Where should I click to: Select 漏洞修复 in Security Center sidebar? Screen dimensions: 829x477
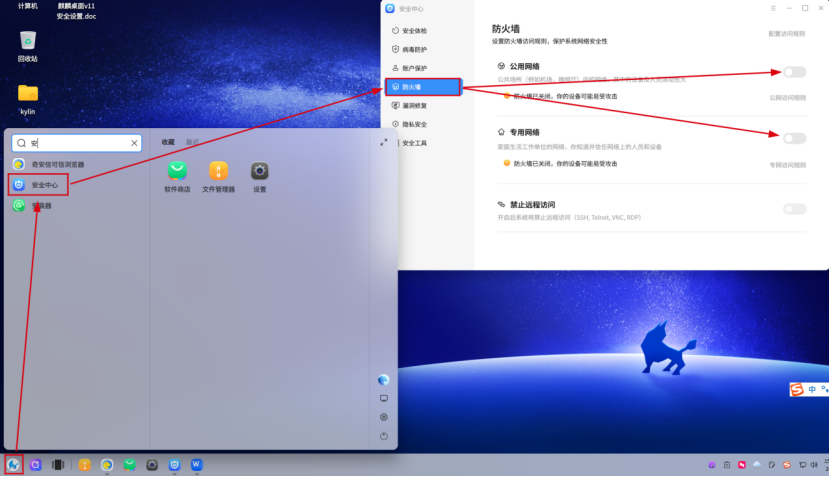[x=424, y=105]
